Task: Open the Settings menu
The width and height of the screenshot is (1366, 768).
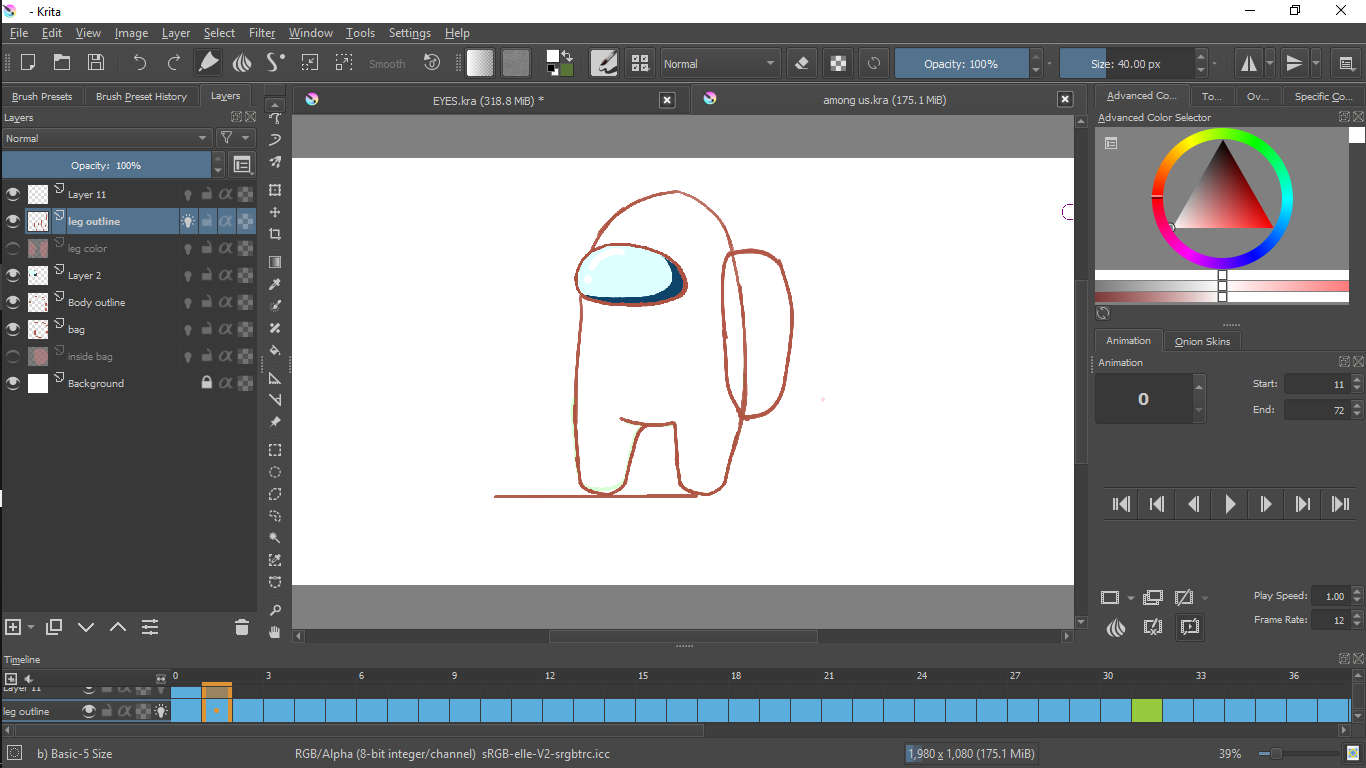Action: [410, 33]
